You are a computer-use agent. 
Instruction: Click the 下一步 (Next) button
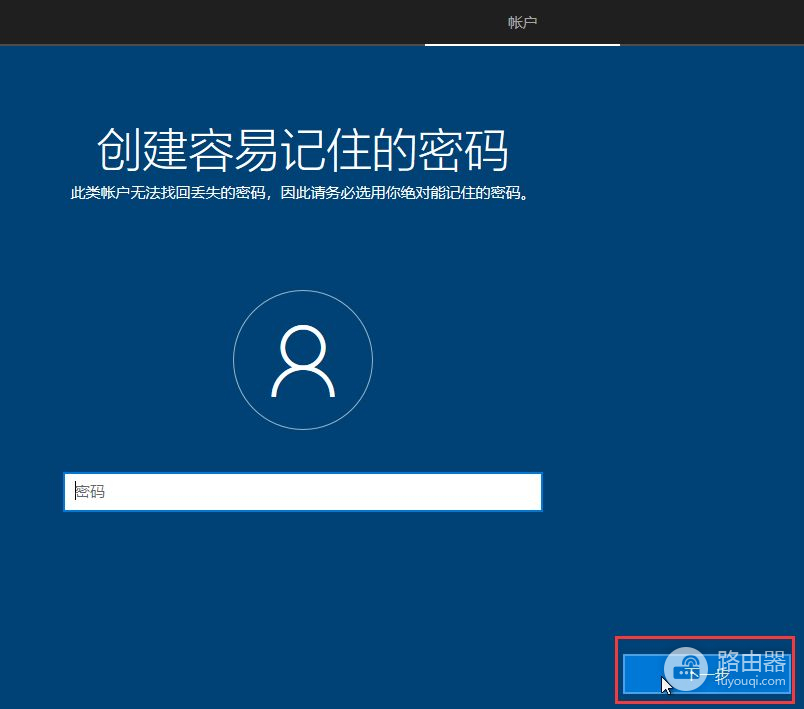706,673
